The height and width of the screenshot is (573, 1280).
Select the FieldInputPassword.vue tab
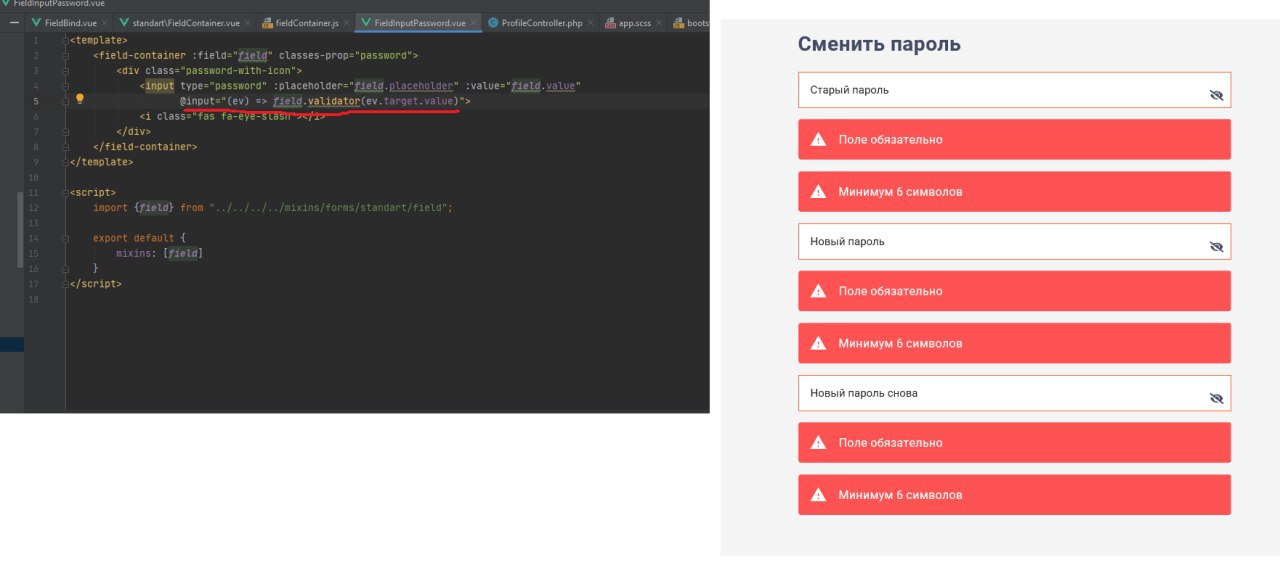(x=419, y=22)
